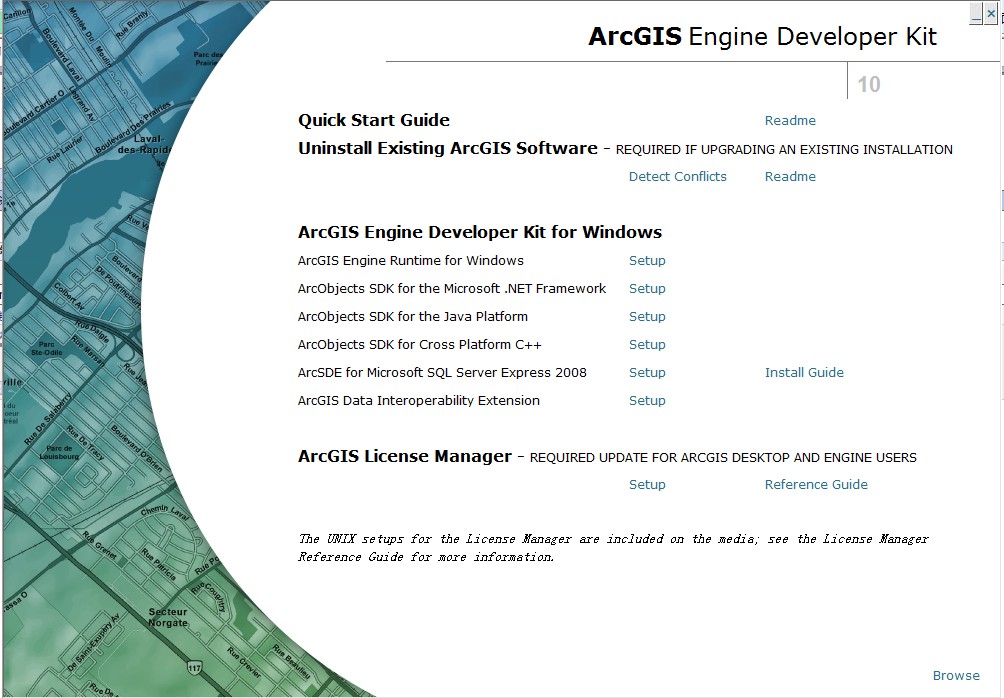Open Readme for Uninstall Existing ArcGIS Software
This screenshot has width=1004, height=698.
click(789, 176)
